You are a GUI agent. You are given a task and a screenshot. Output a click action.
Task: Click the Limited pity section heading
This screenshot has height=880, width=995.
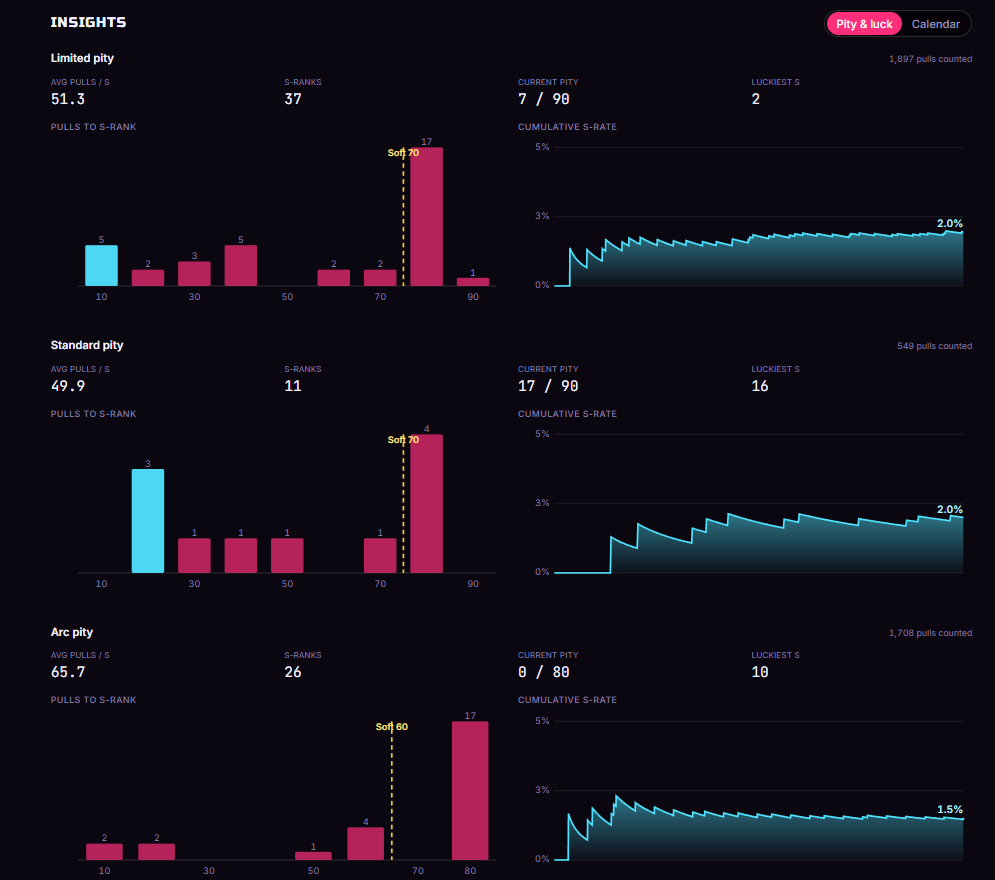[82, 58]
